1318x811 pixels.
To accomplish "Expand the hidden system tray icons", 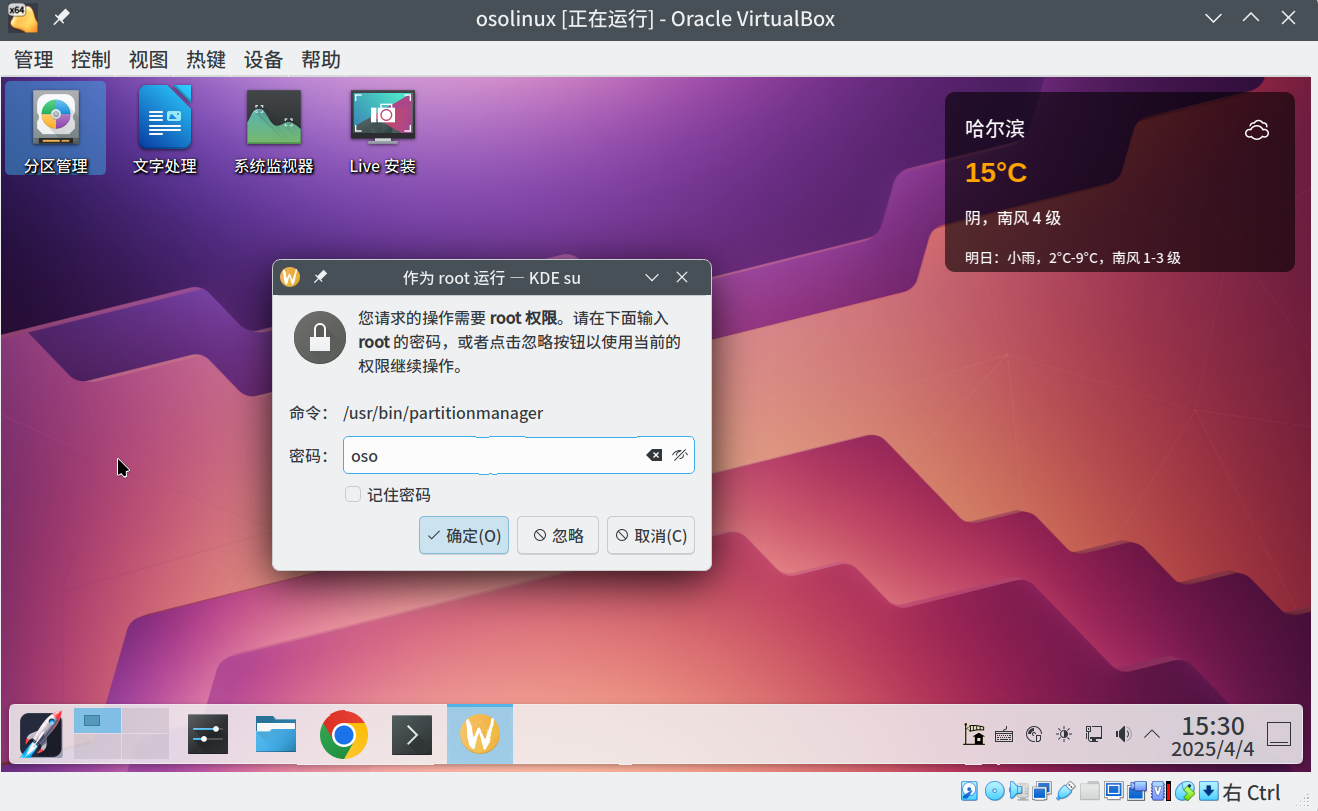I will coord(1152,734).
